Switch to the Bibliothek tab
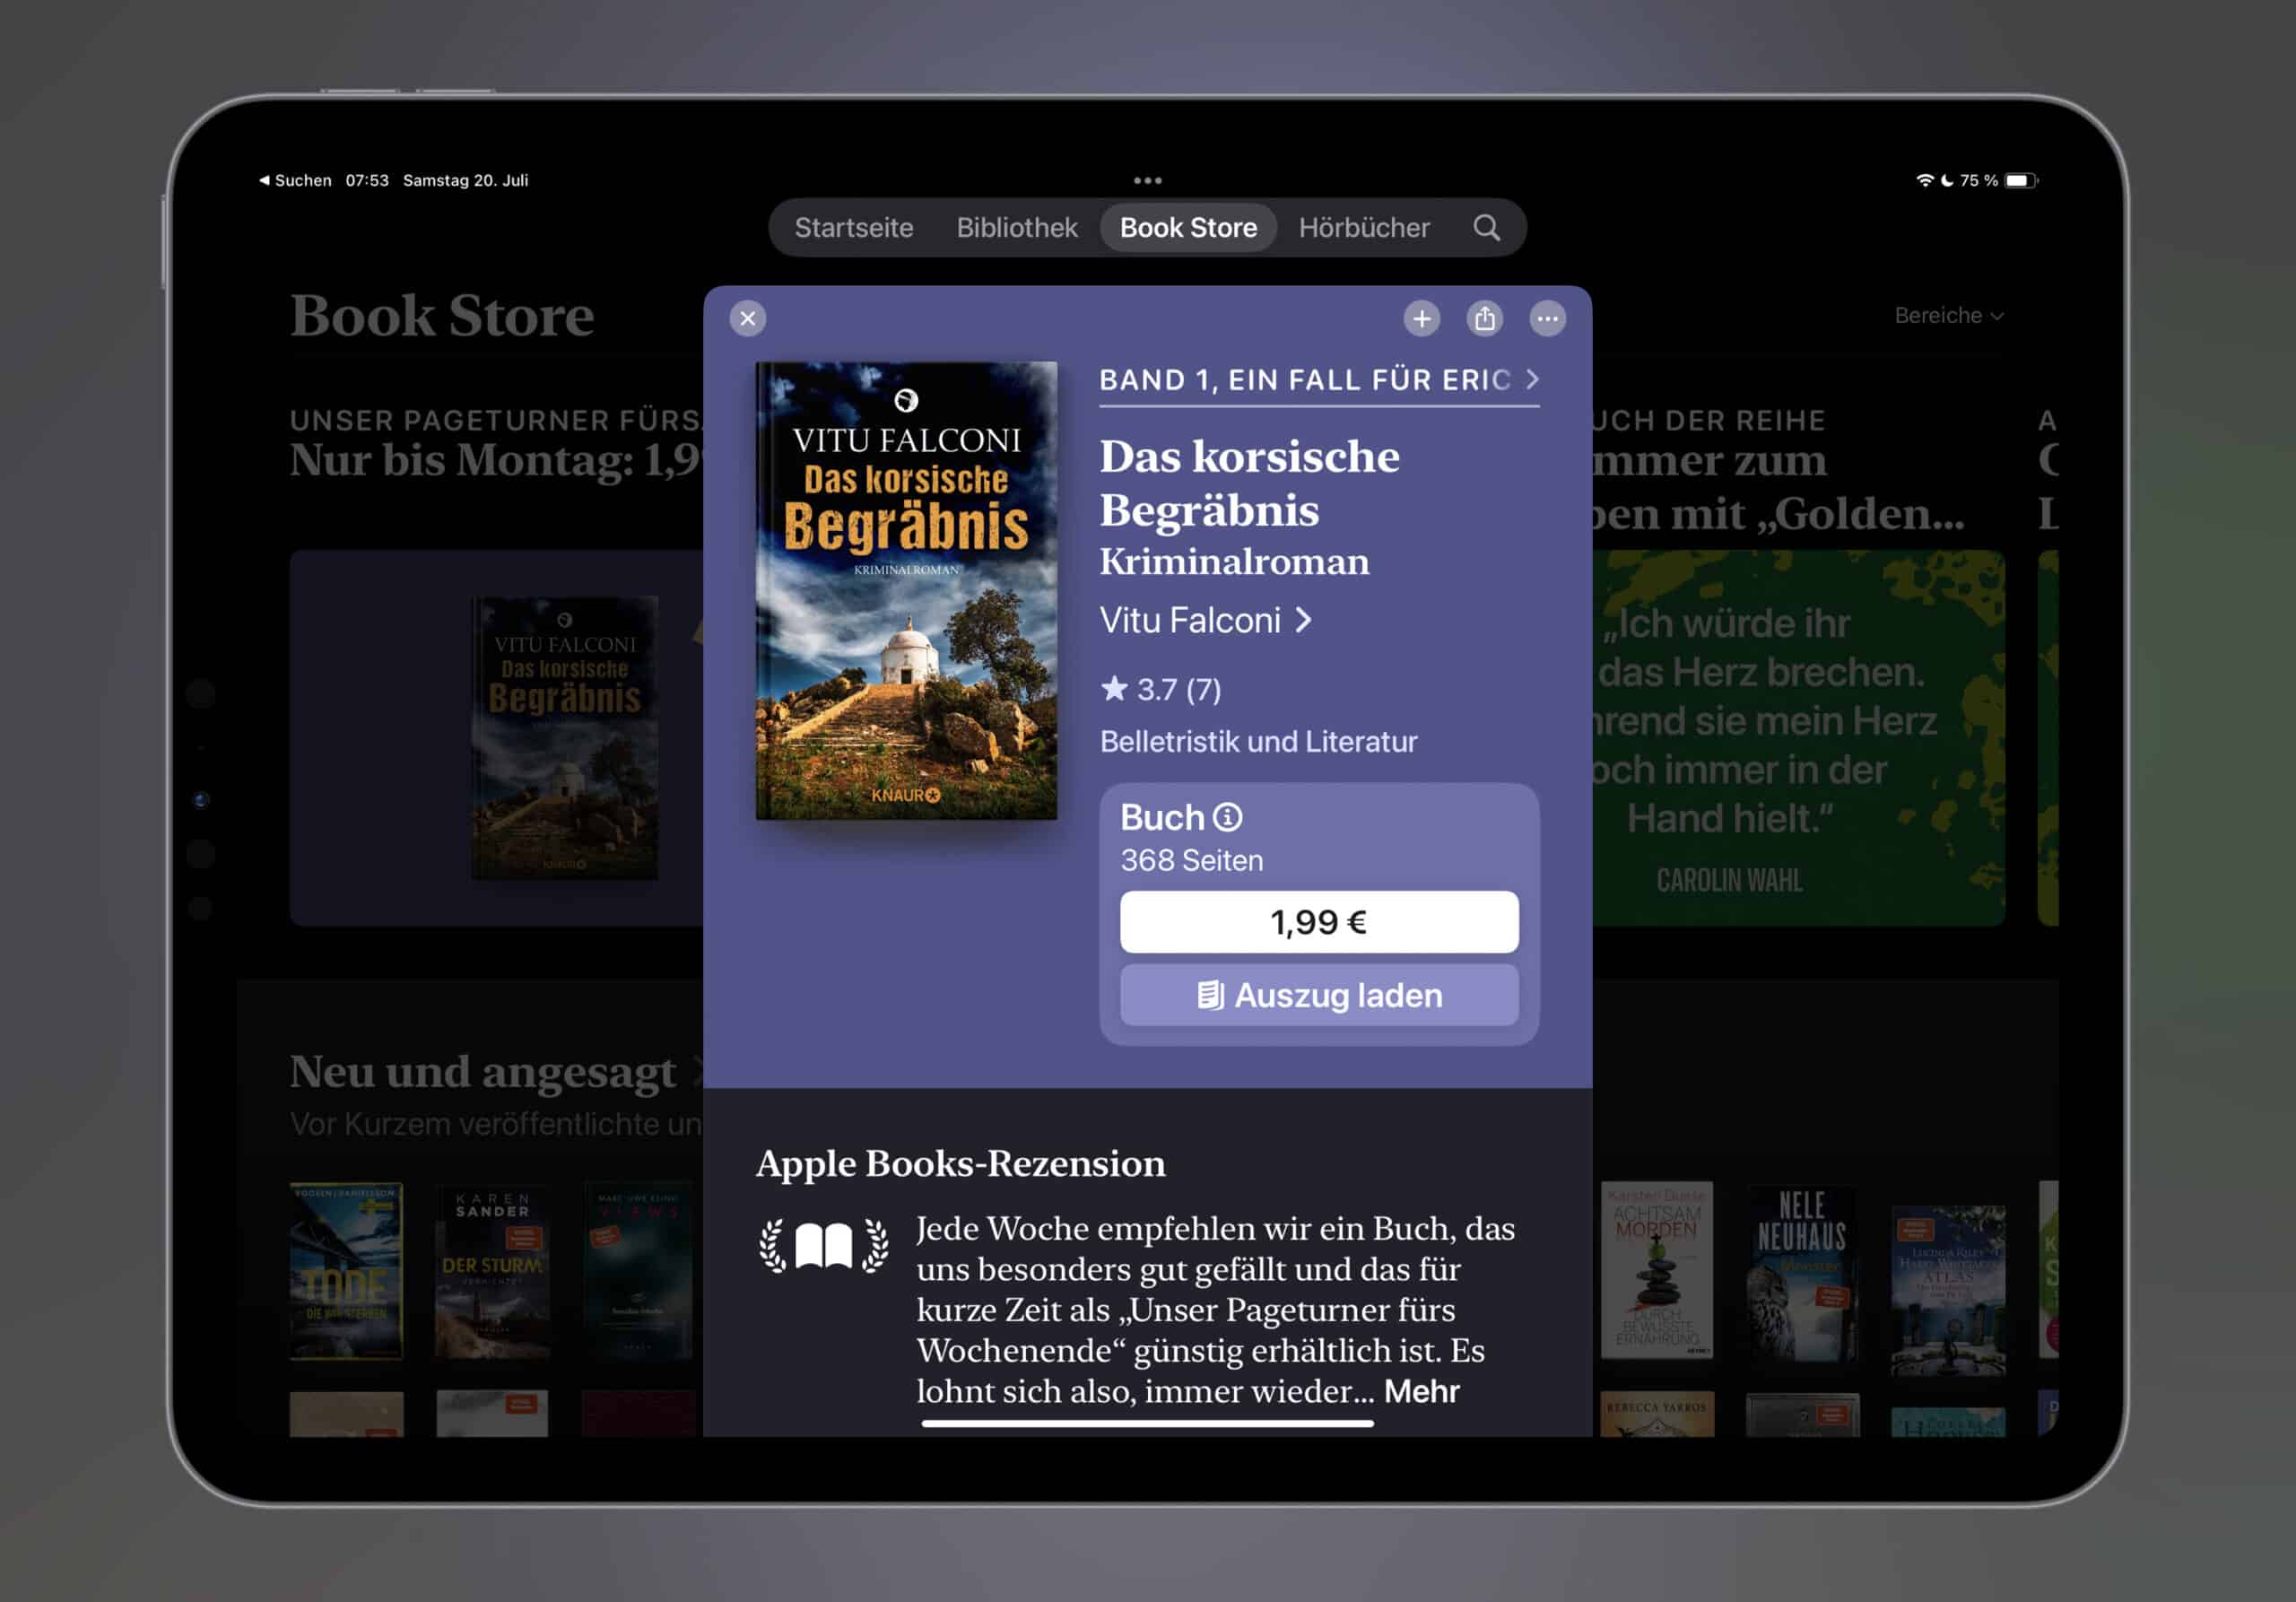This screenshot has width=2296, height=1602. pyautogui.click(x=1016, y=228)
